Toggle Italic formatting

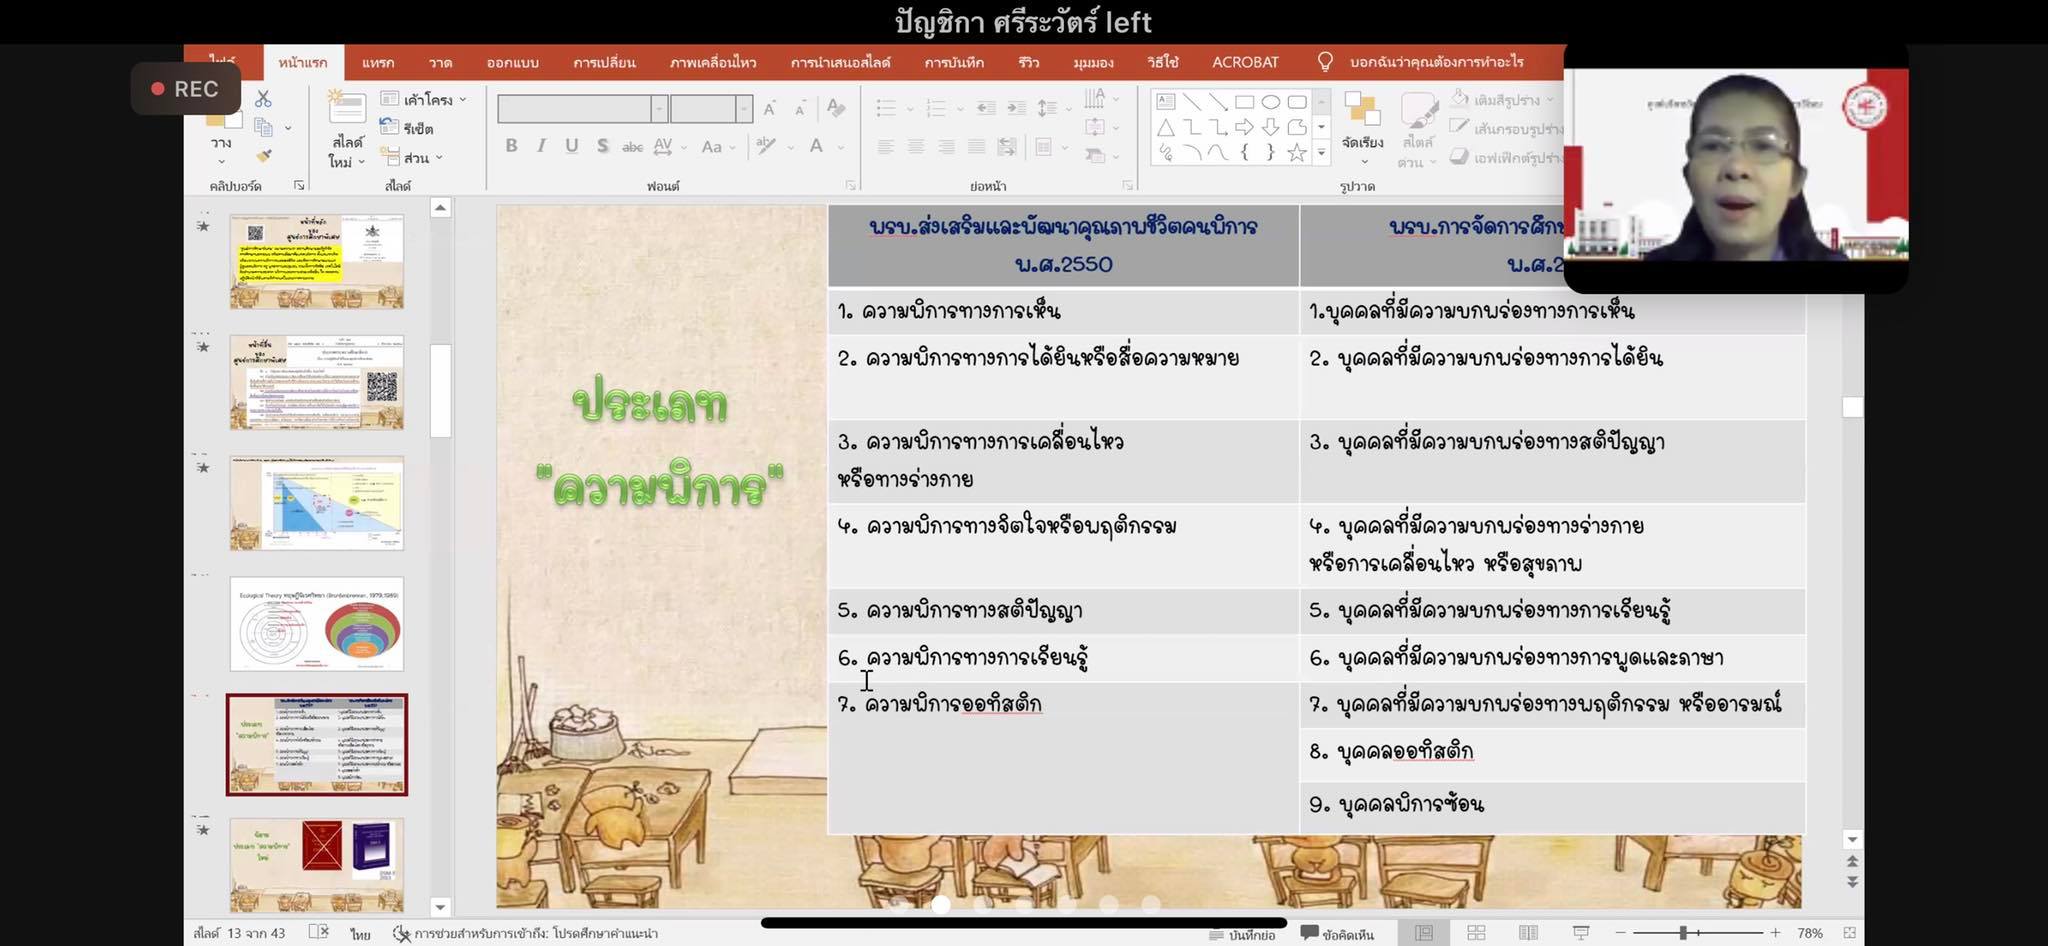(541, 146)
